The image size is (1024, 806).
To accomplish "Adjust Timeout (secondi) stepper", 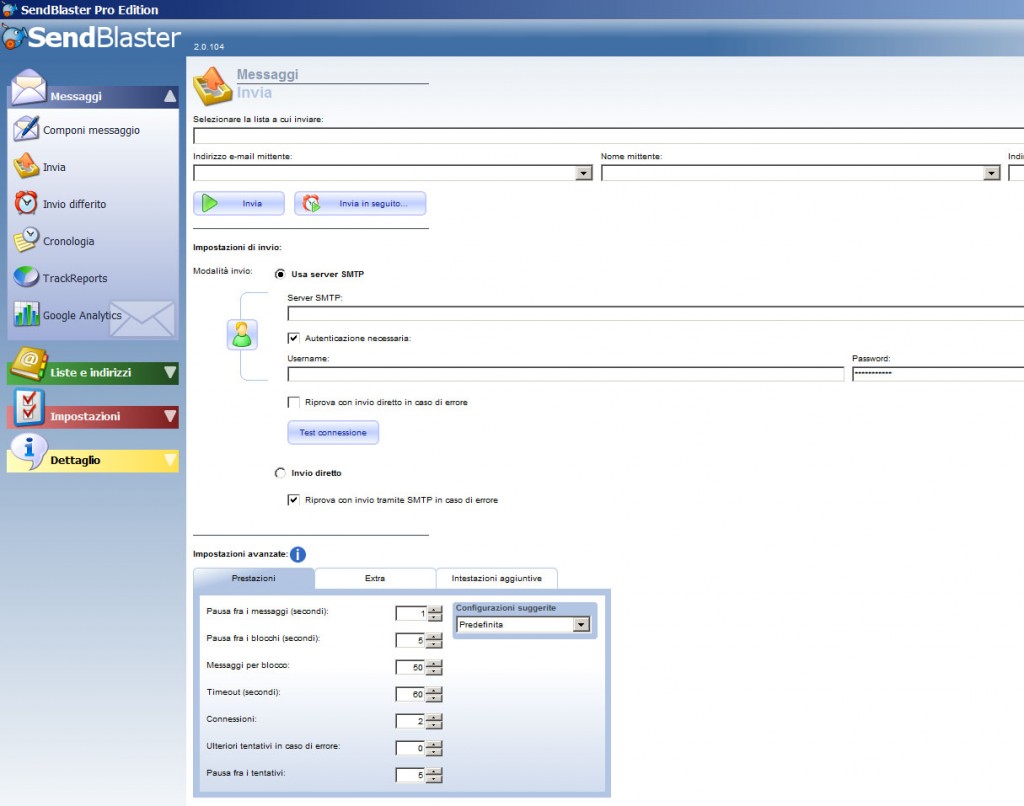I will (x=435, y=694).
